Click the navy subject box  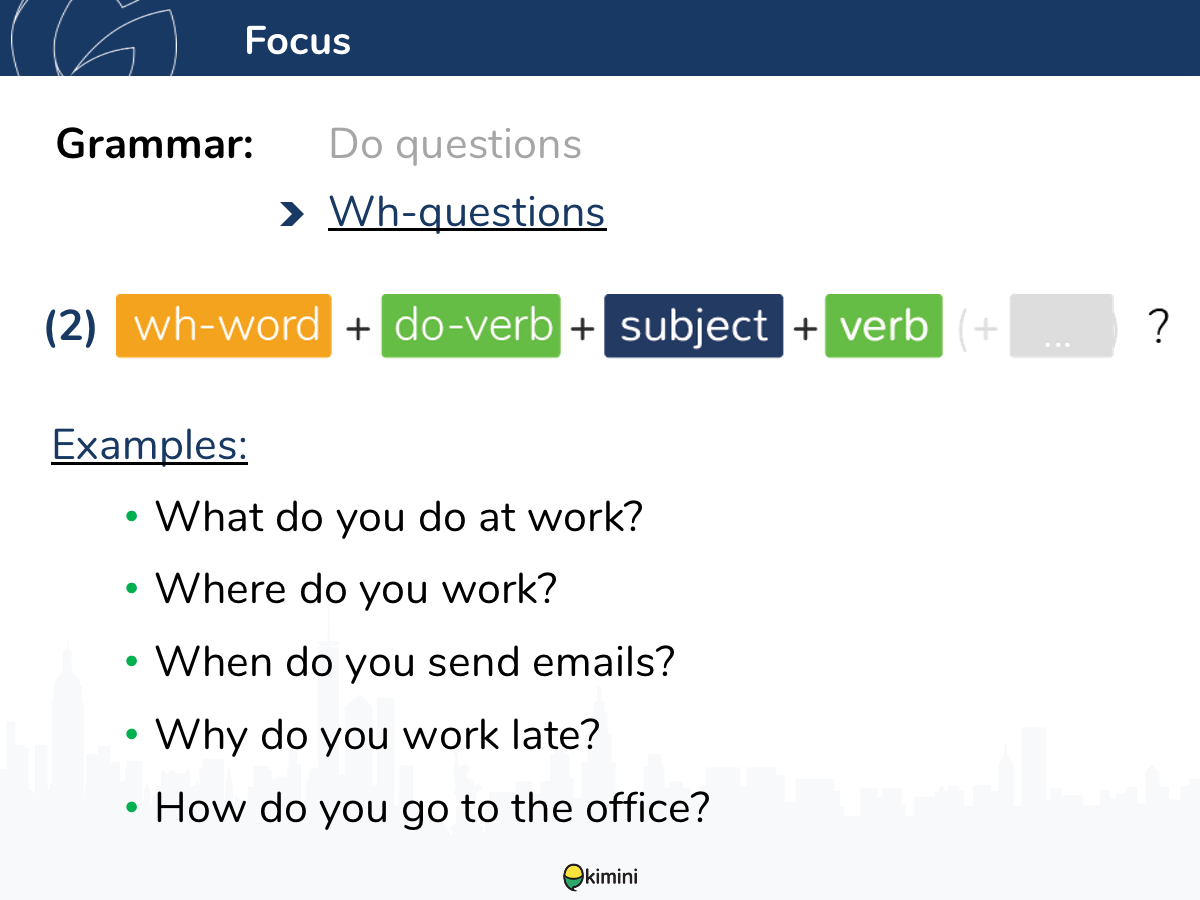pyautogui.click(x=694, y=326)
